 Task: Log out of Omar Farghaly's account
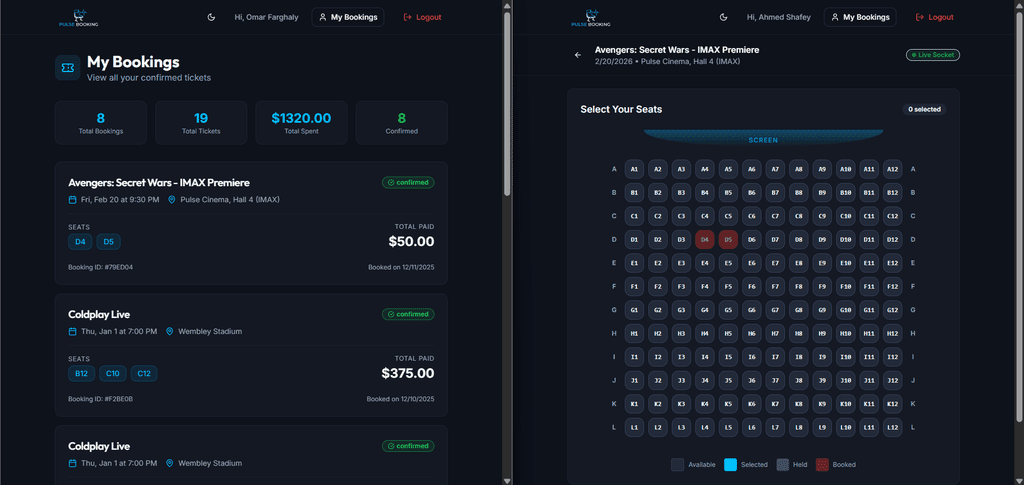[423, 17]
